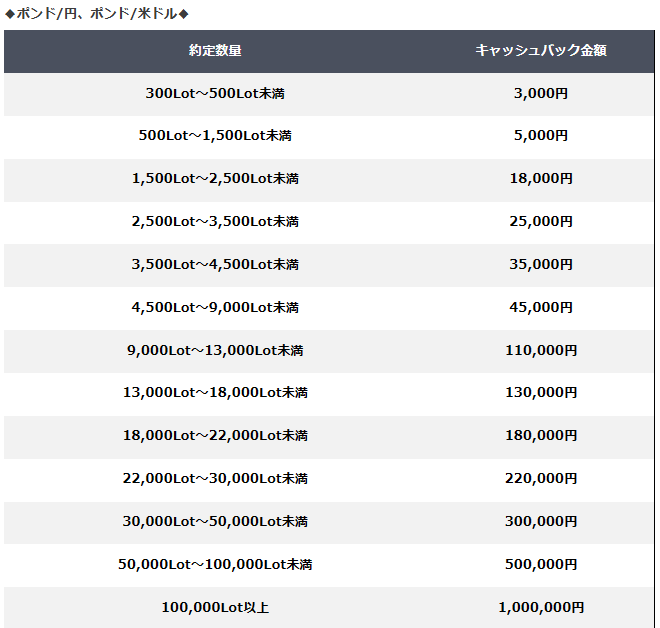Click the 2,500Lot～3,500Lot未満 cell
Screen dimensions: 660x628
(215, 222)
